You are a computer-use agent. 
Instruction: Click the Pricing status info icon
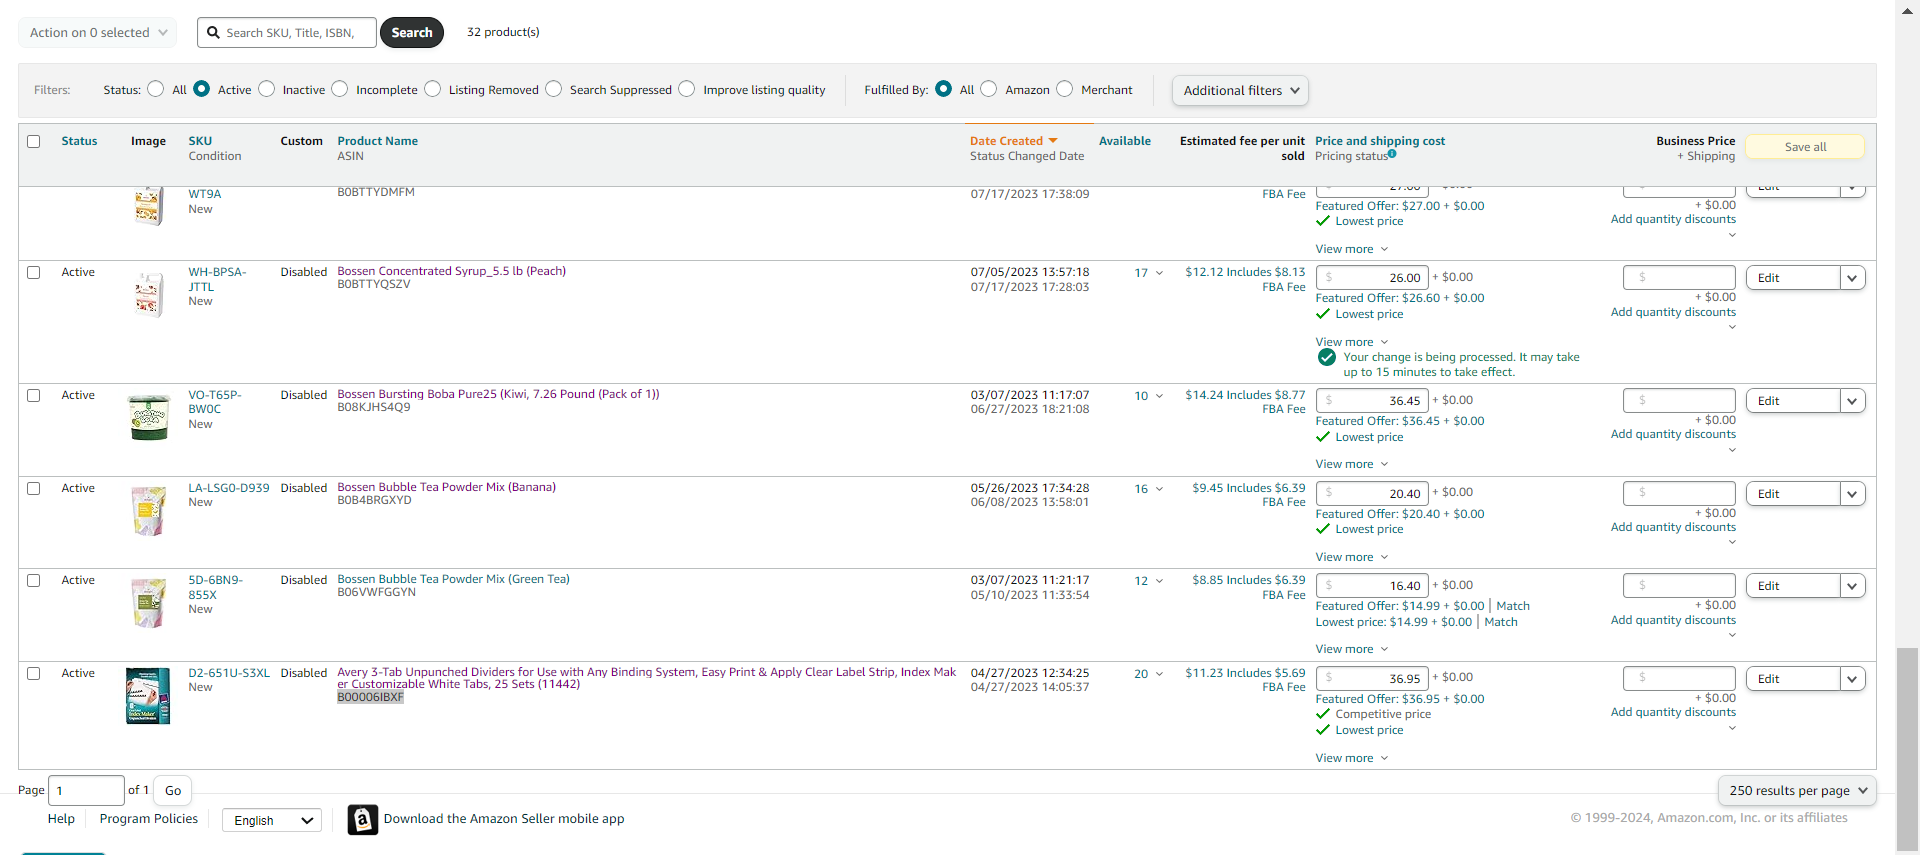pyautogui.click(x=1392, y=154)
